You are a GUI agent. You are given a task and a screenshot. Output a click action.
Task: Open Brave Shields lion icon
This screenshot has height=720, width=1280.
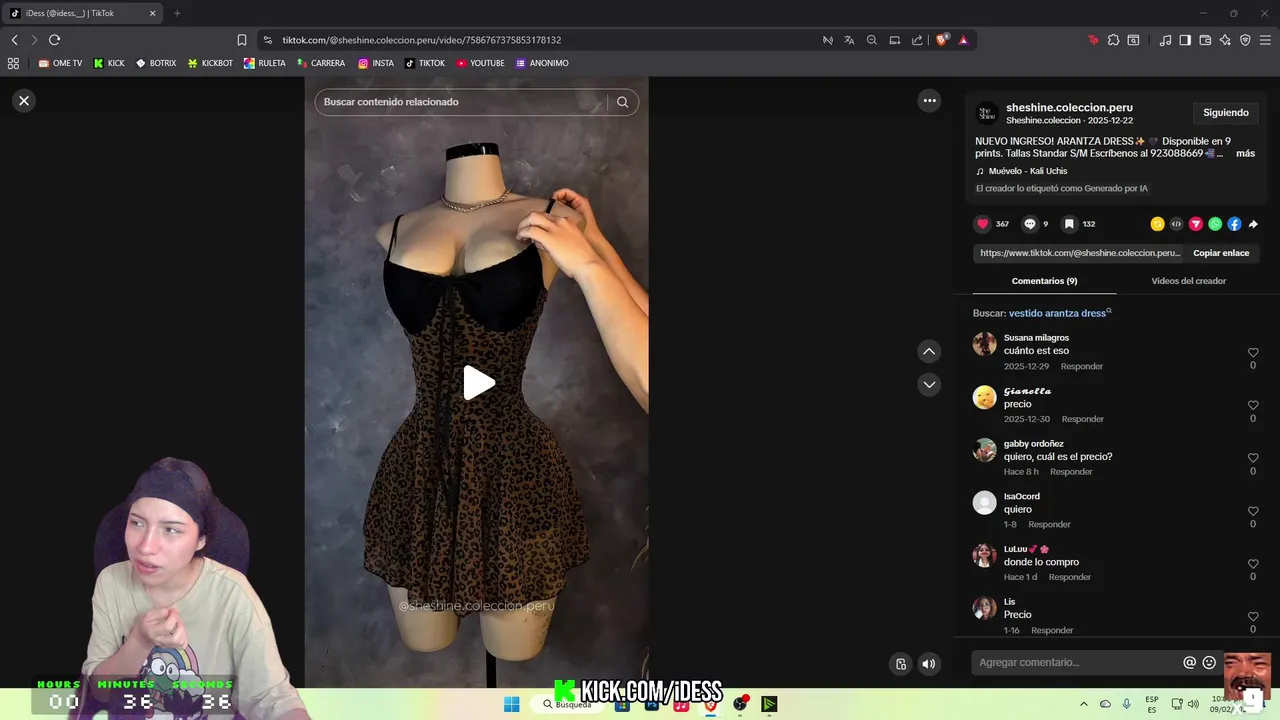942,40
